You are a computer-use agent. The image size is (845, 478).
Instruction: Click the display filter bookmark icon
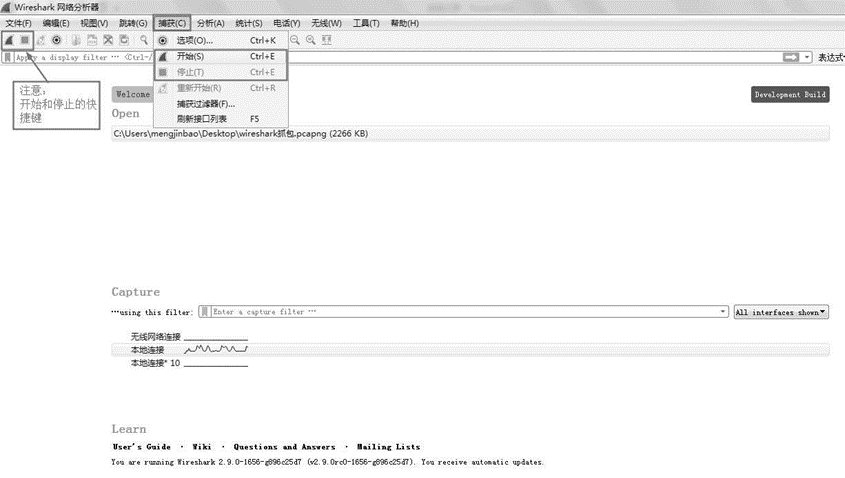click(x=8, y=57)
